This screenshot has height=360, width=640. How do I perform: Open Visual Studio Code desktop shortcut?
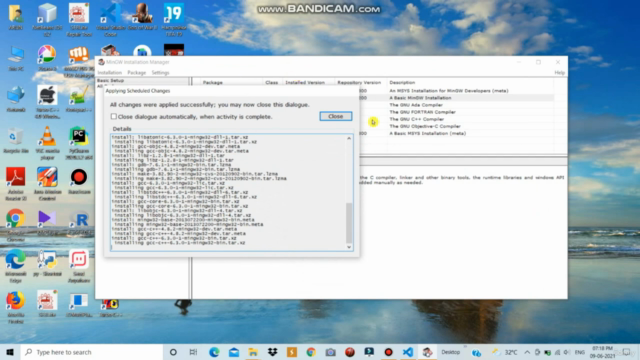coord(110,20)
